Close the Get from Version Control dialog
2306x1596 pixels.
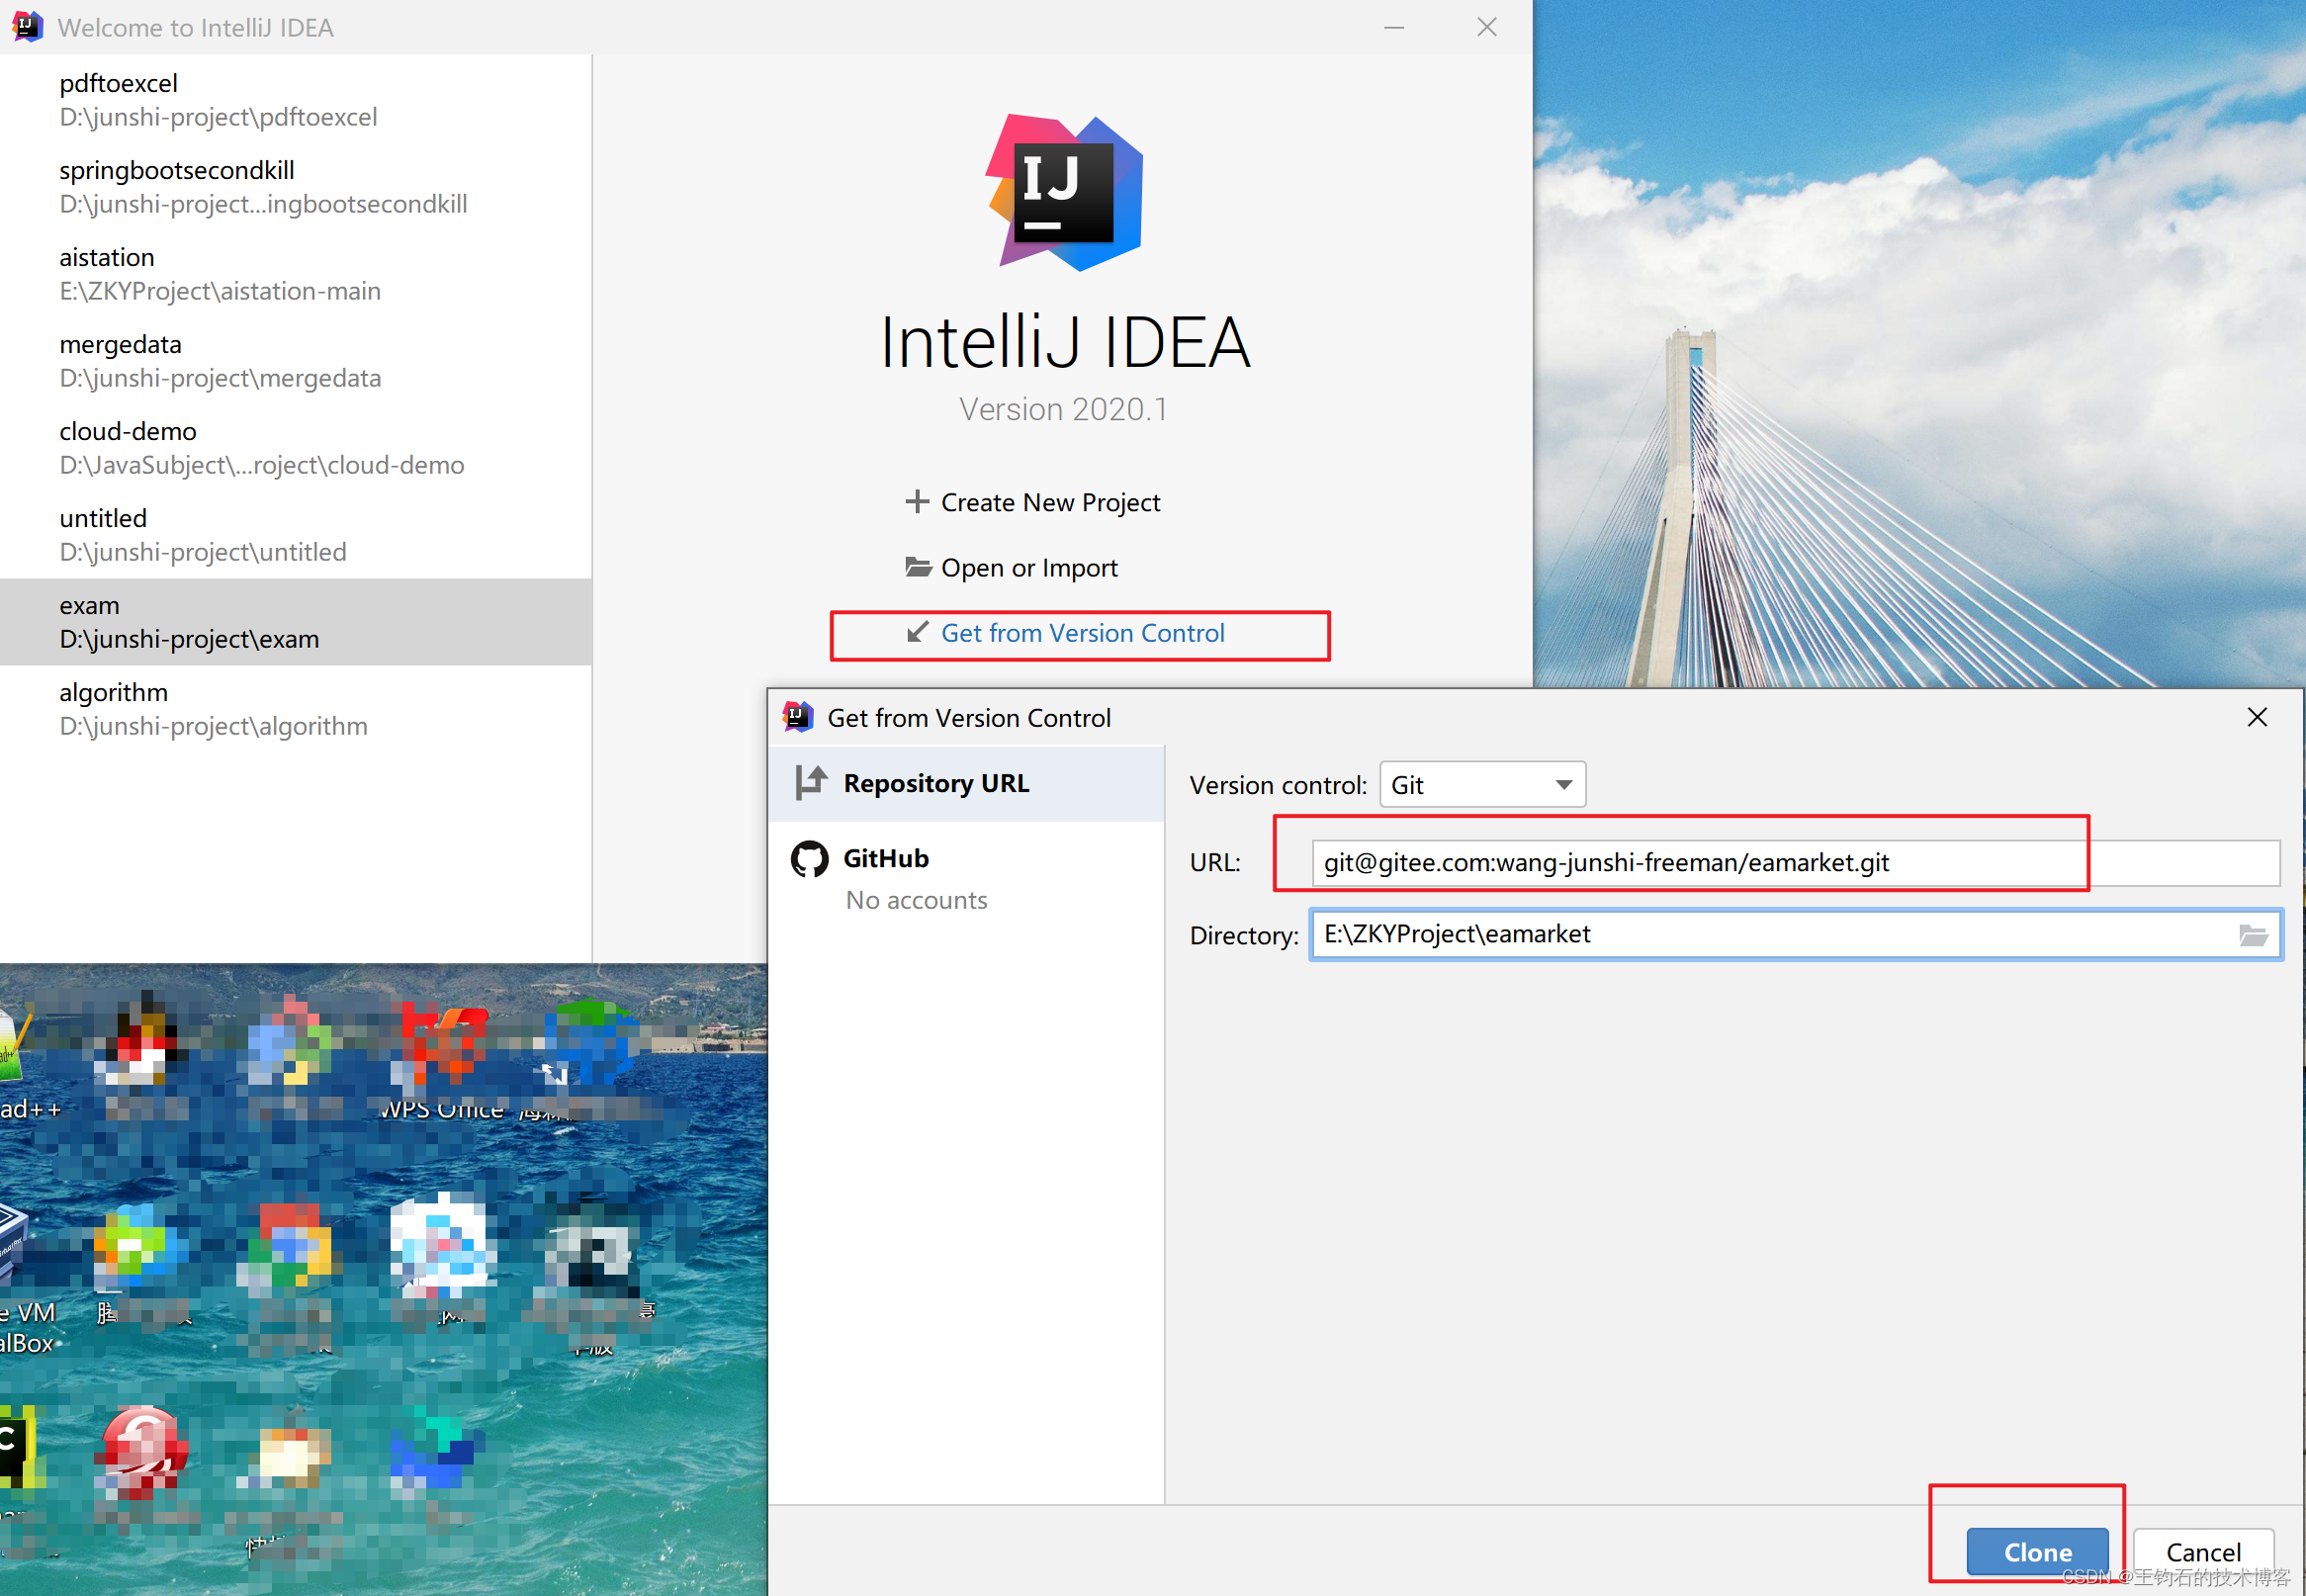(x=2257, y=717)
